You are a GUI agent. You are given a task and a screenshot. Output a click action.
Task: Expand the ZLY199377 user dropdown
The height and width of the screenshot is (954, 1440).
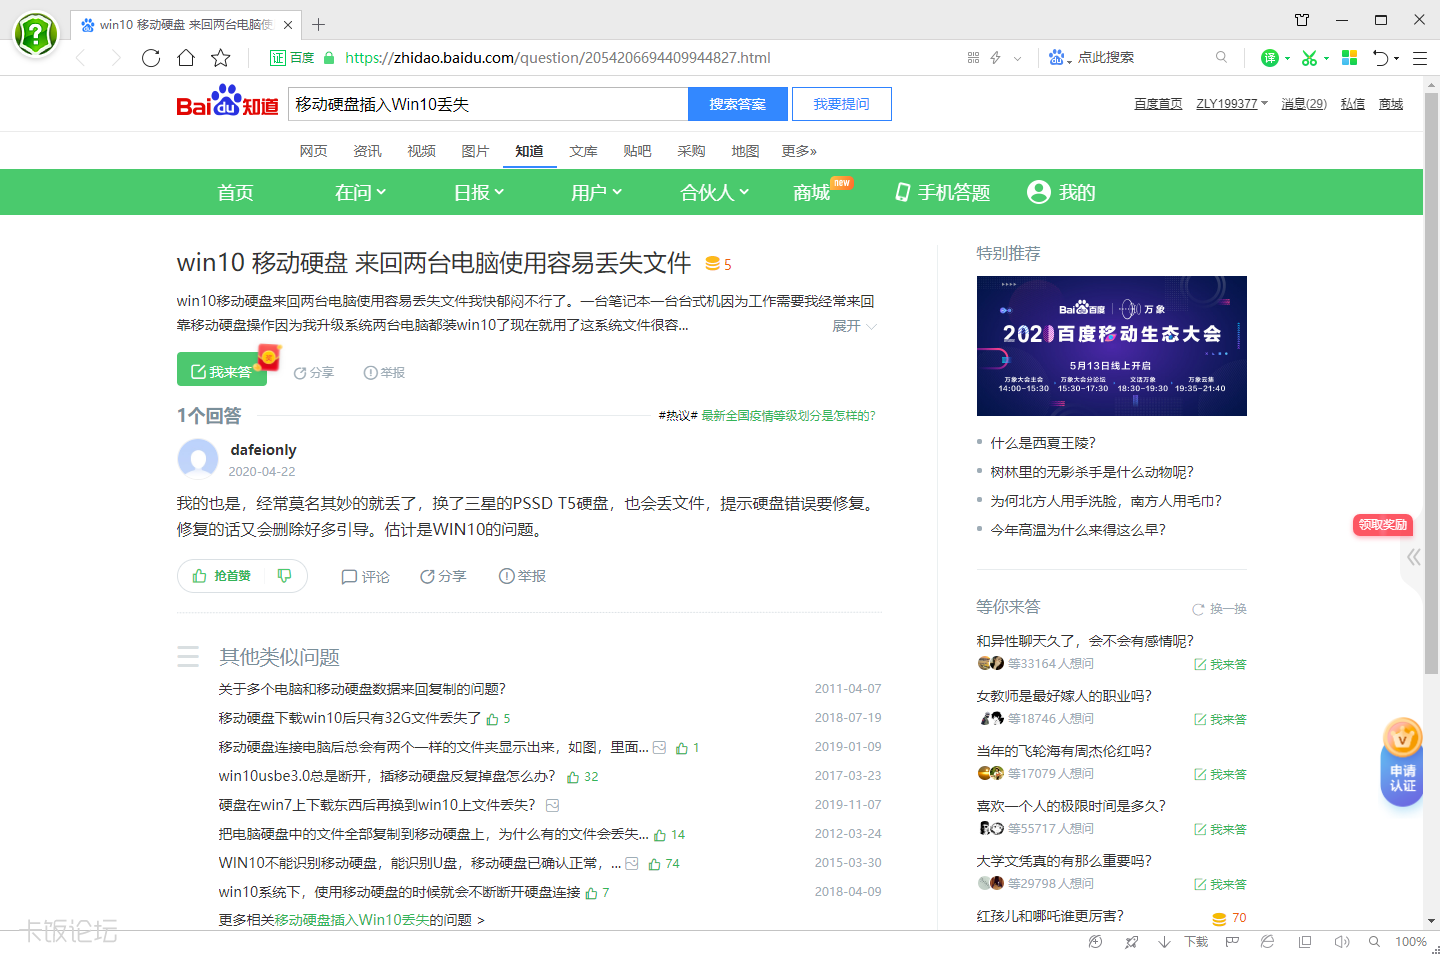[1232, 104]
